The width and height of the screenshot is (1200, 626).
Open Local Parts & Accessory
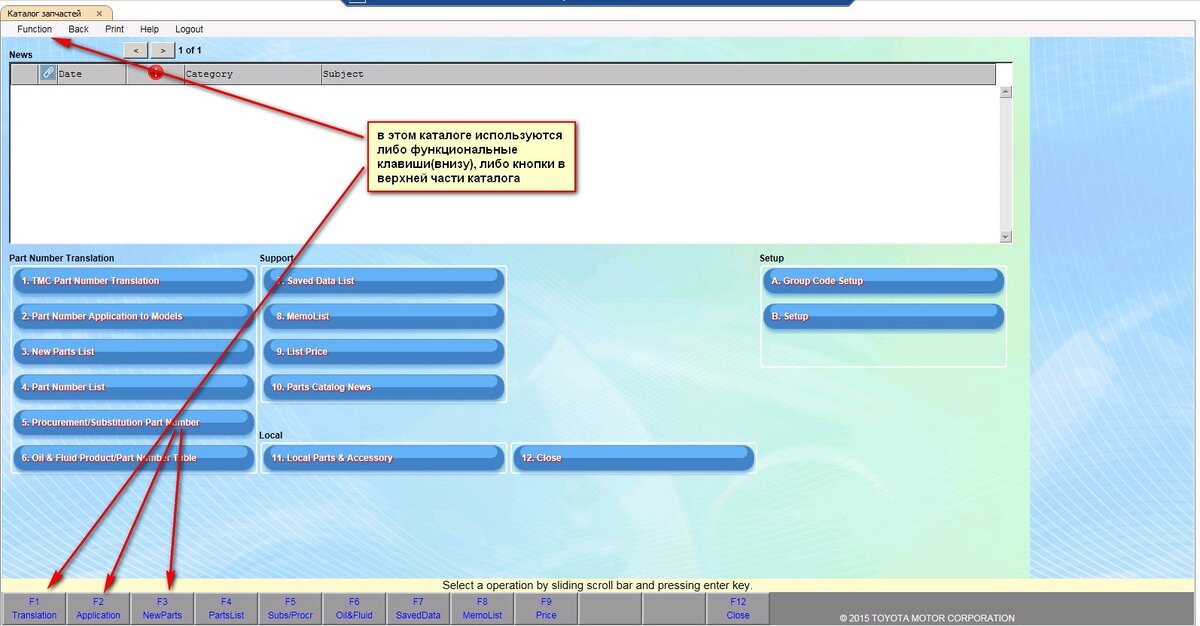pos(383,458)
